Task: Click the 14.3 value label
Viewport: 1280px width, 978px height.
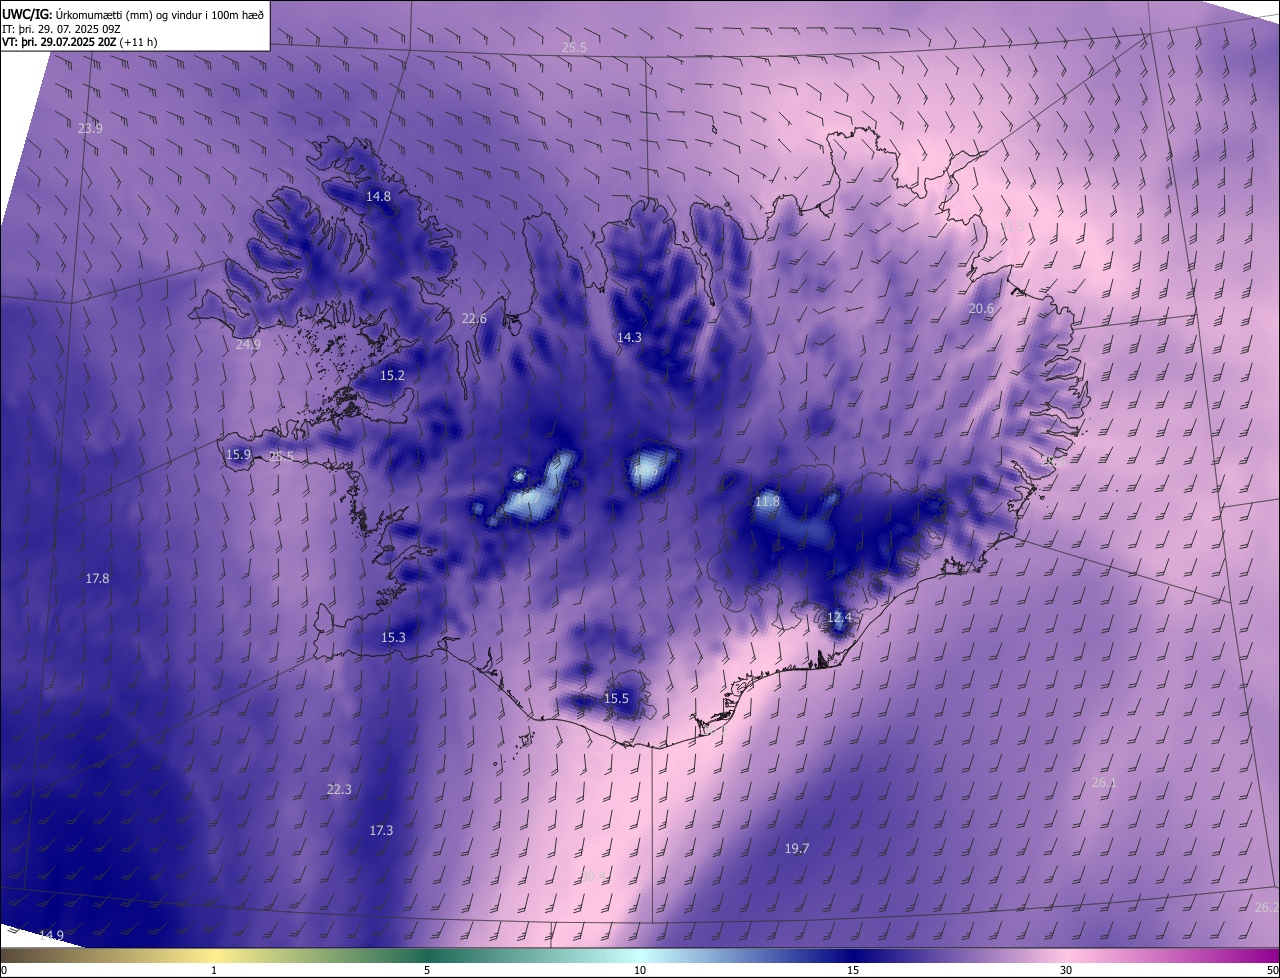Action: 629,338
